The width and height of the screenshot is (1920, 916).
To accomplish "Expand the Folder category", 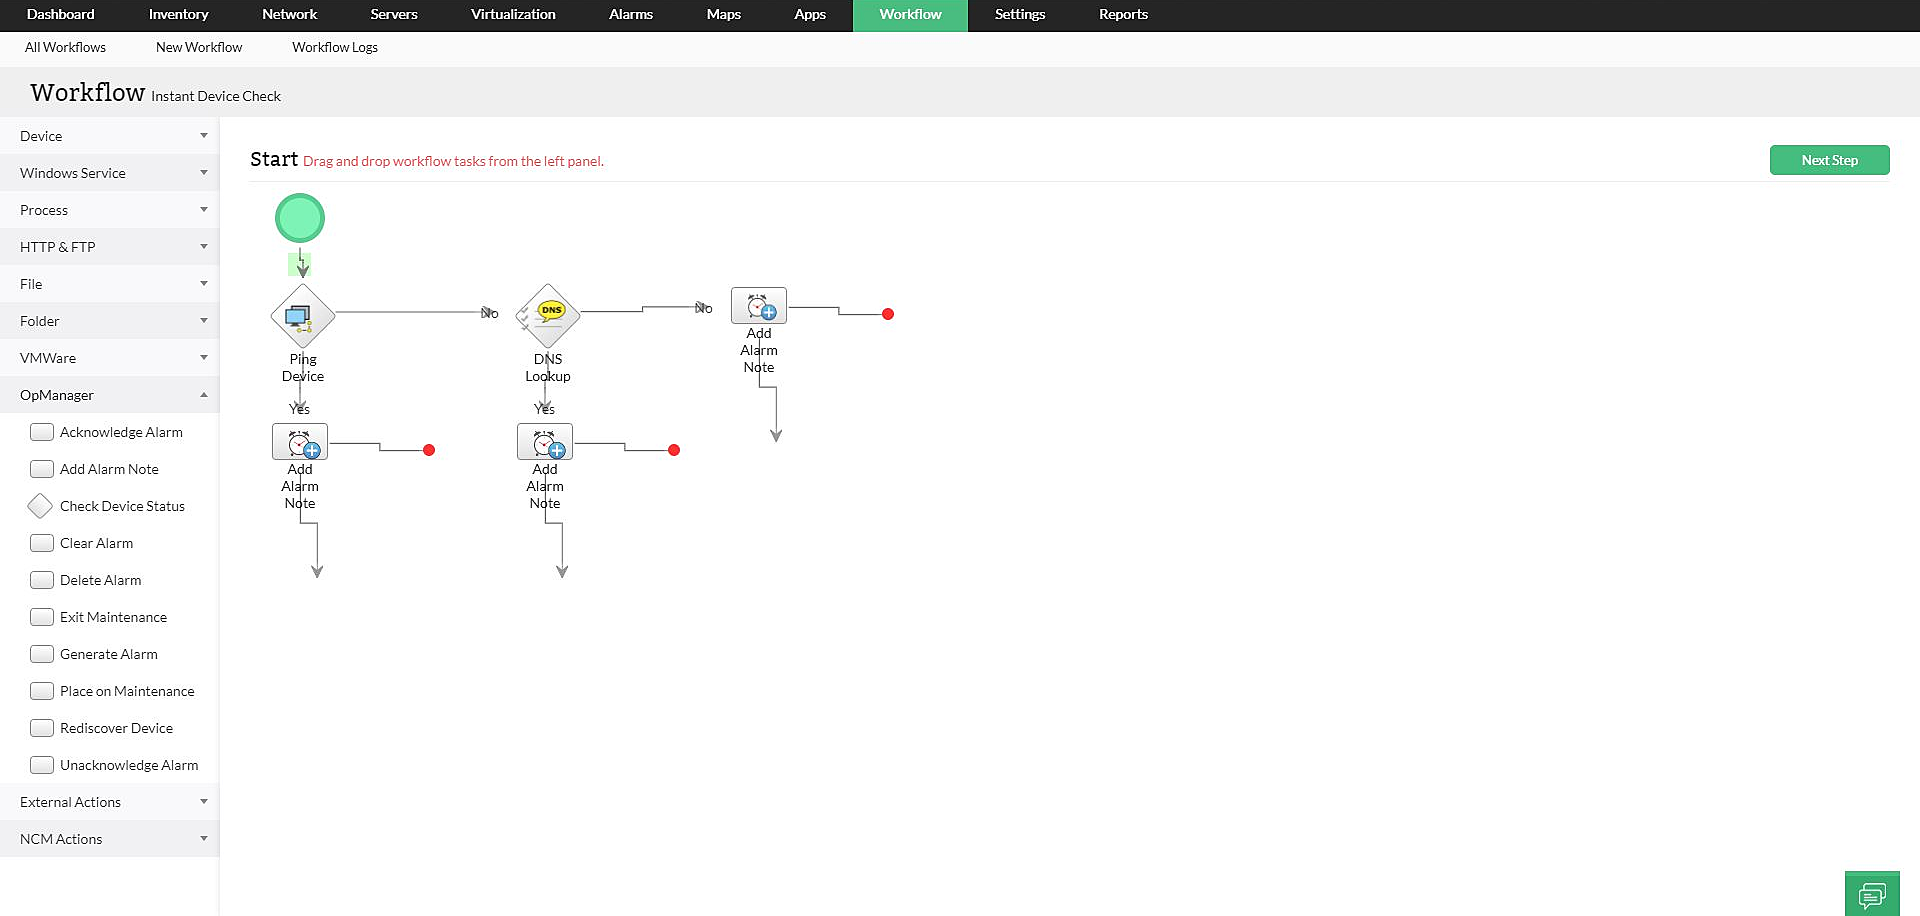I will click(109, 321).
